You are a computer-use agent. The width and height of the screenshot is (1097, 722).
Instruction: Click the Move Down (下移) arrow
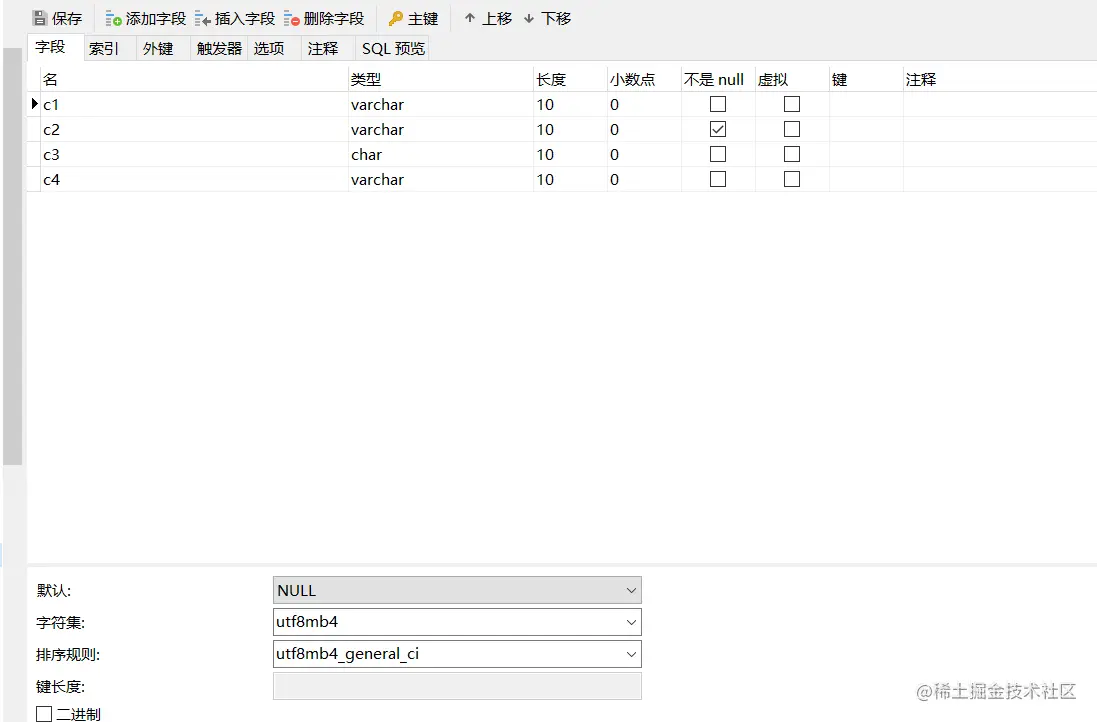click(529, 18)
